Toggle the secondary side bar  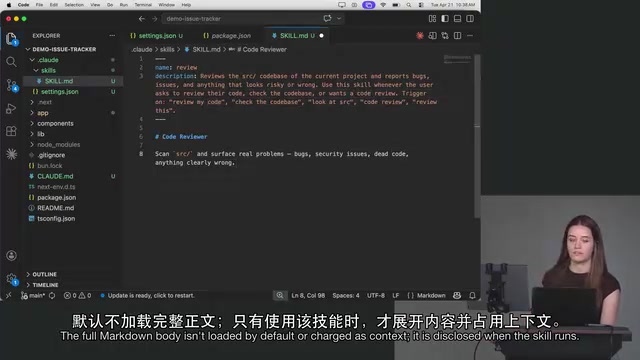point(470,19)
